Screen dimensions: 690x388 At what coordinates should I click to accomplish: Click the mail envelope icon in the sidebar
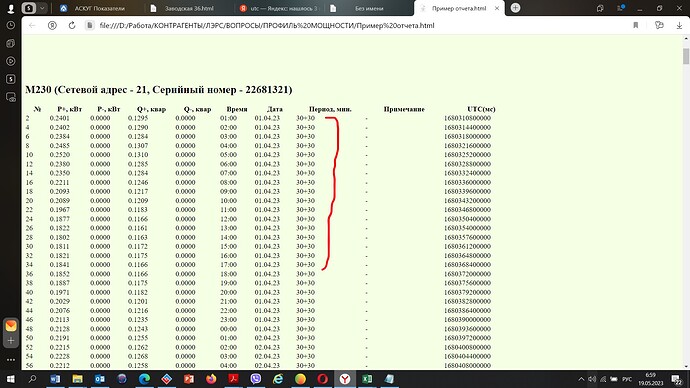pos(11,326)
